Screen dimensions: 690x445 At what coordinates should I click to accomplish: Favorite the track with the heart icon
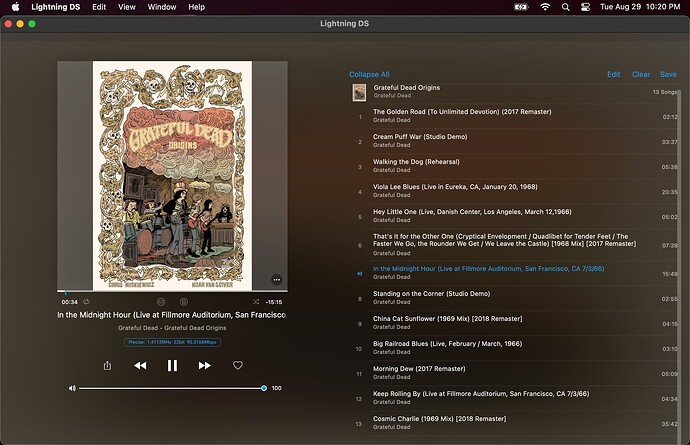point(238,365)
